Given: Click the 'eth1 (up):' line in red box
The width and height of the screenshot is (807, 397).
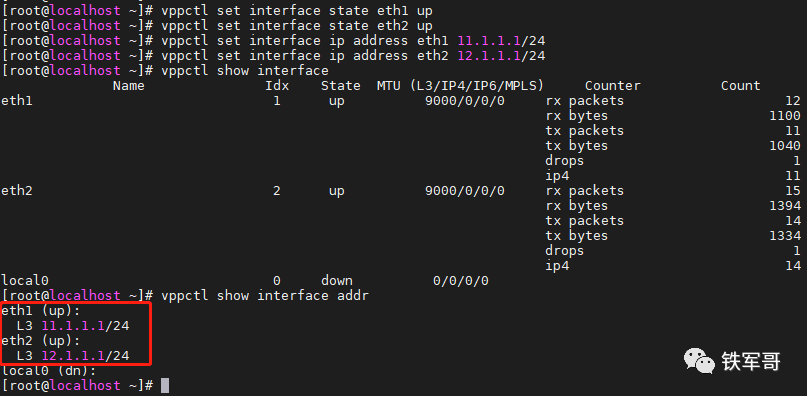Looking at the screenshot, I should (x=41, y=310).
